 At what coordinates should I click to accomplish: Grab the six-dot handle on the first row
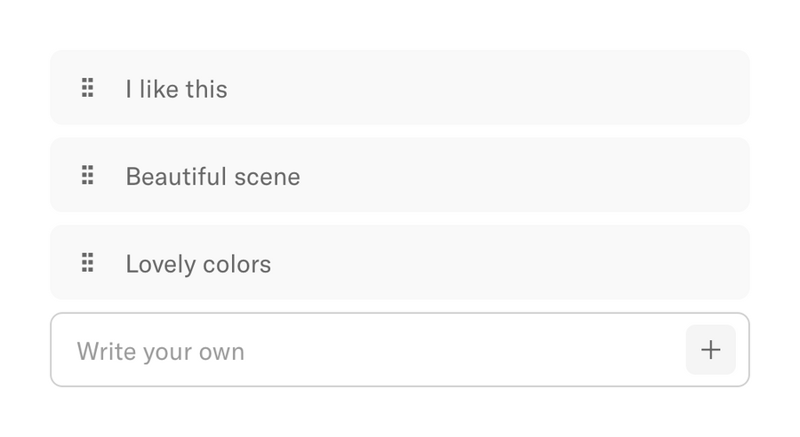click(x=87, y=88)
